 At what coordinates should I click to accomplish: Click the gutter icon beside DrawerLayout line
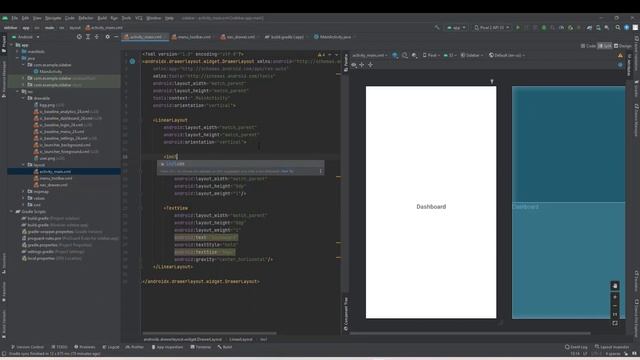click(132, 61)
